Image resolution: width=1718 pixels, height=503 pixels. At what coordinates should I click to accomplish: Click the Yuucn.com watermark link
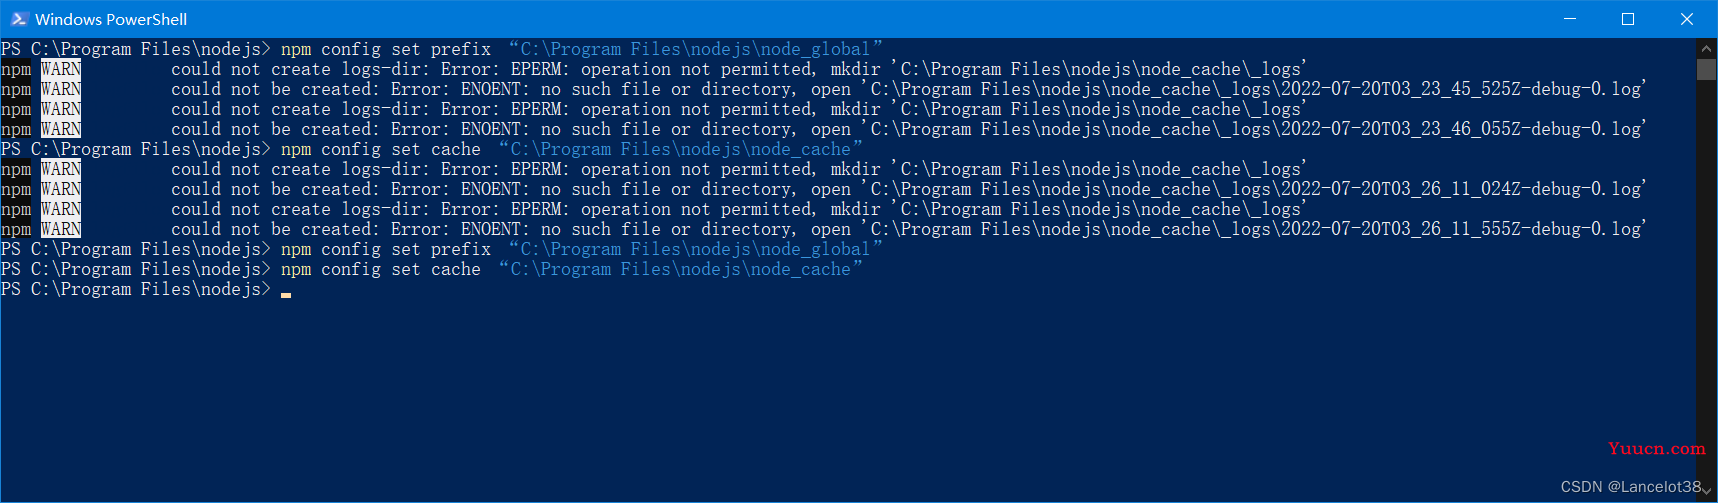(x=1656, y=448)
